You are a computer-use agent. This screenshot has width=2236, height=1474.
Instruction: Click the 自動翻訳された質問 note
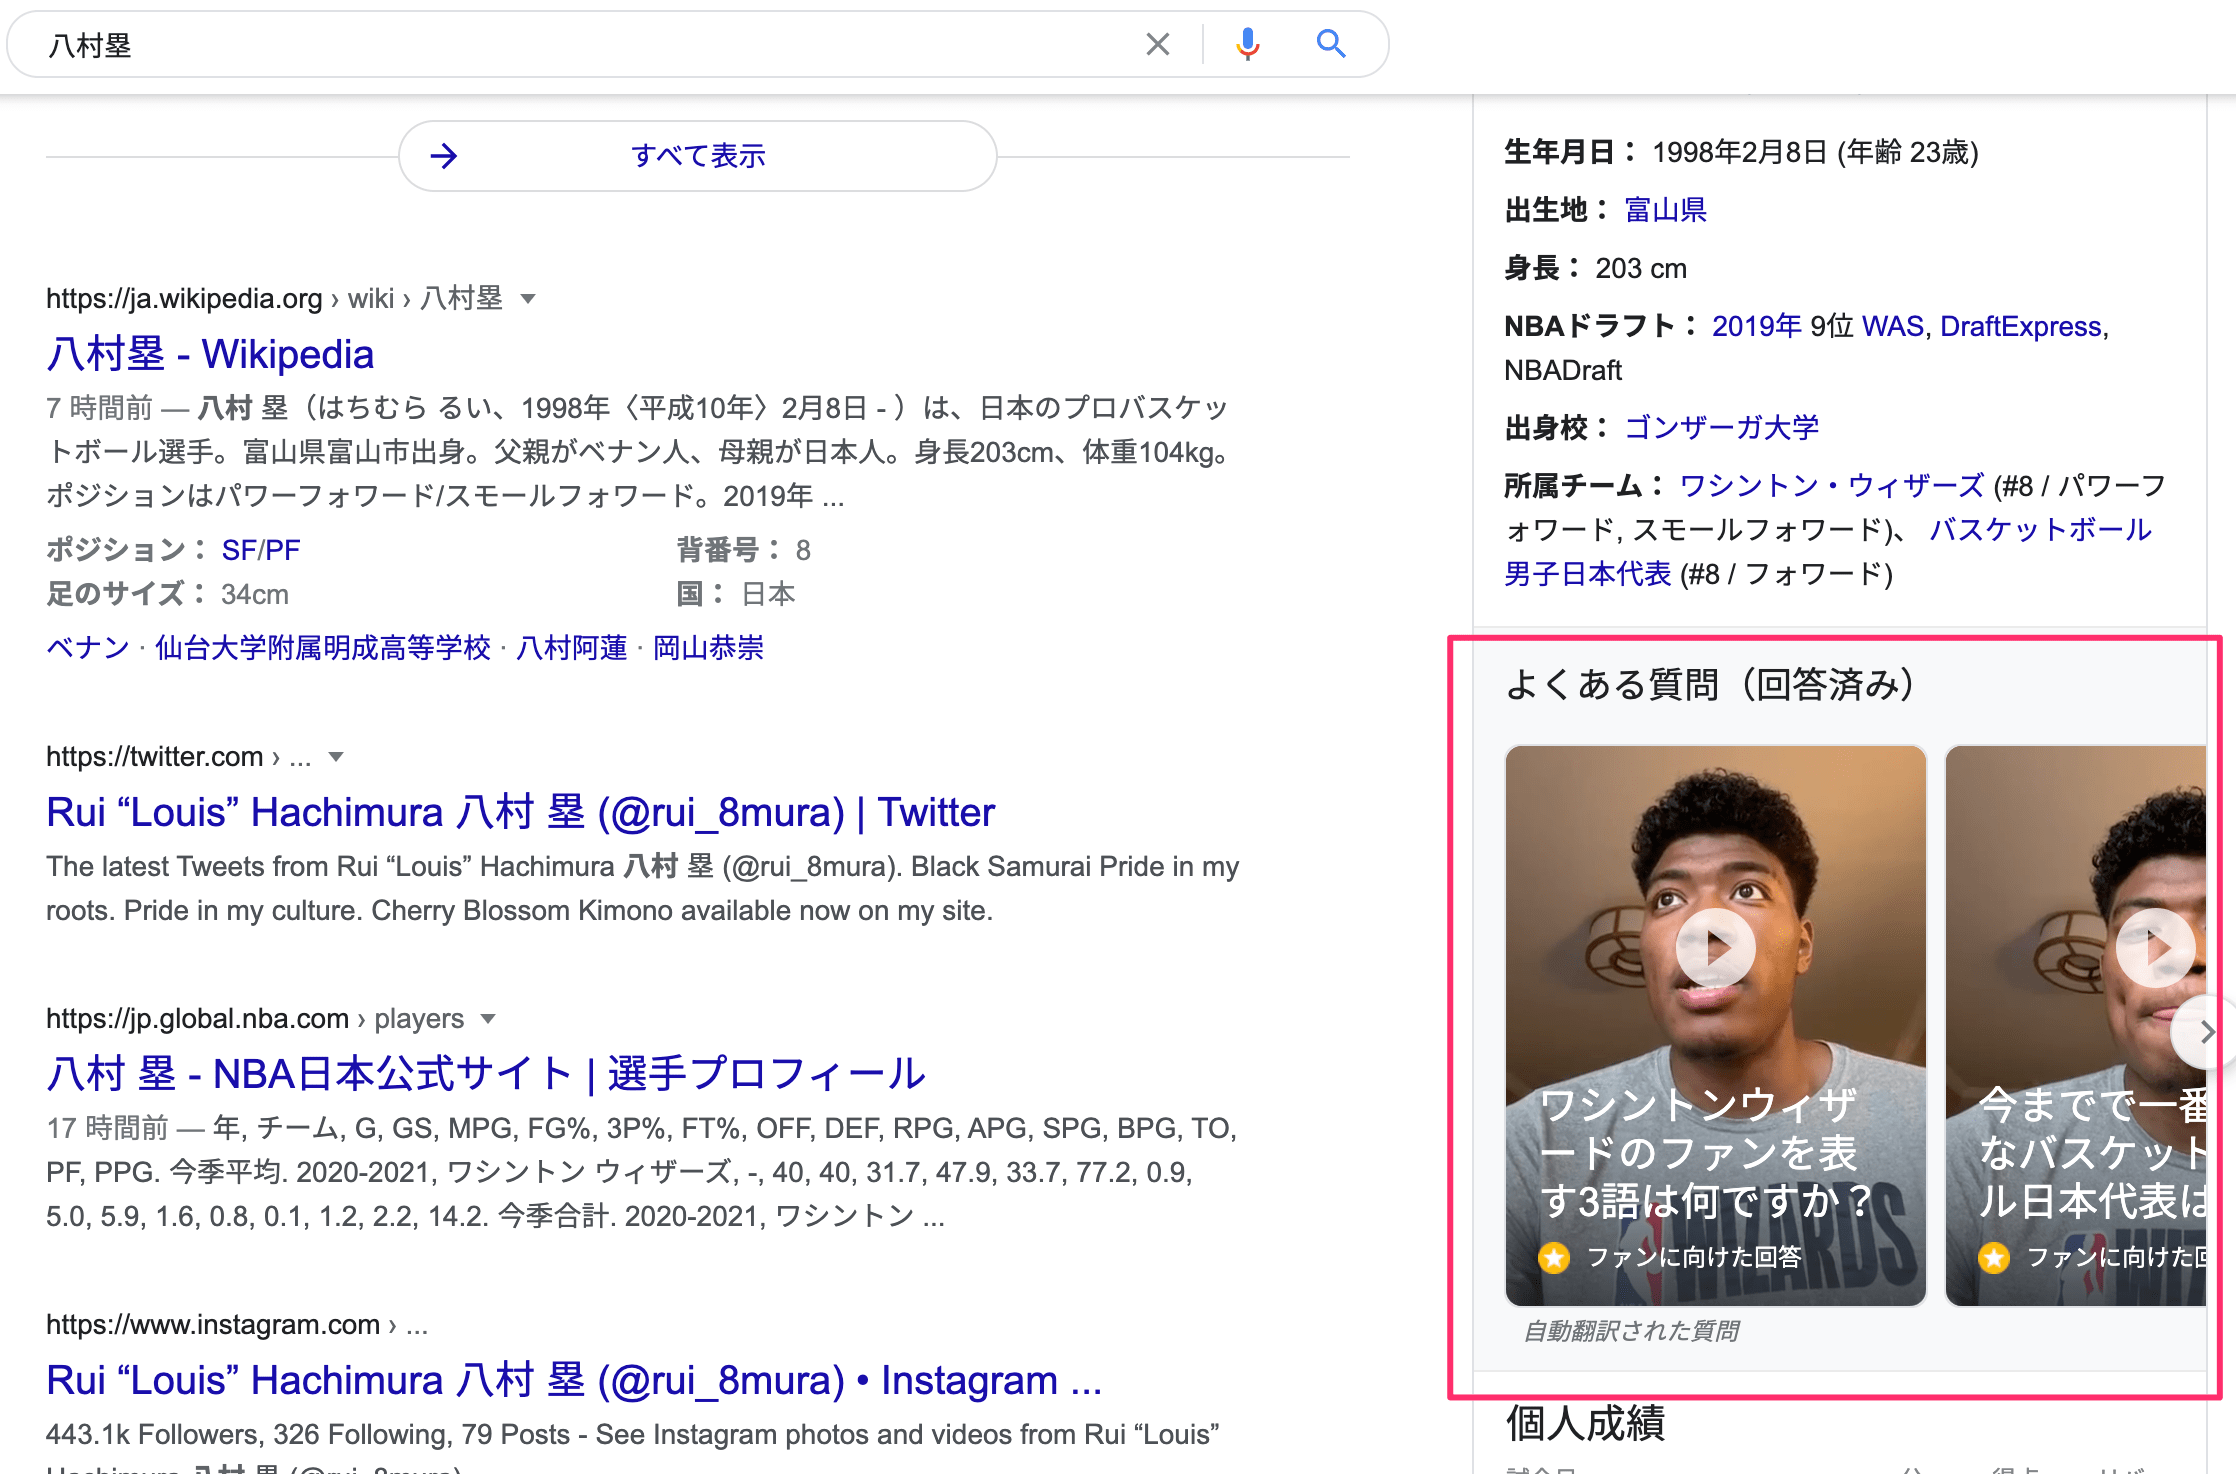tap(1631, 1331)
